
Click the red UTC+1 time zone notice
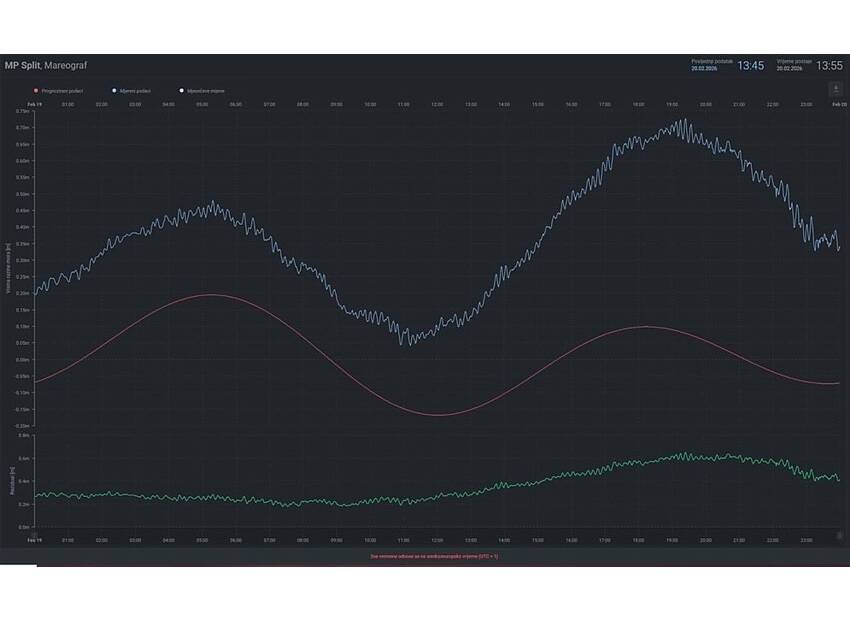point(433,556)
